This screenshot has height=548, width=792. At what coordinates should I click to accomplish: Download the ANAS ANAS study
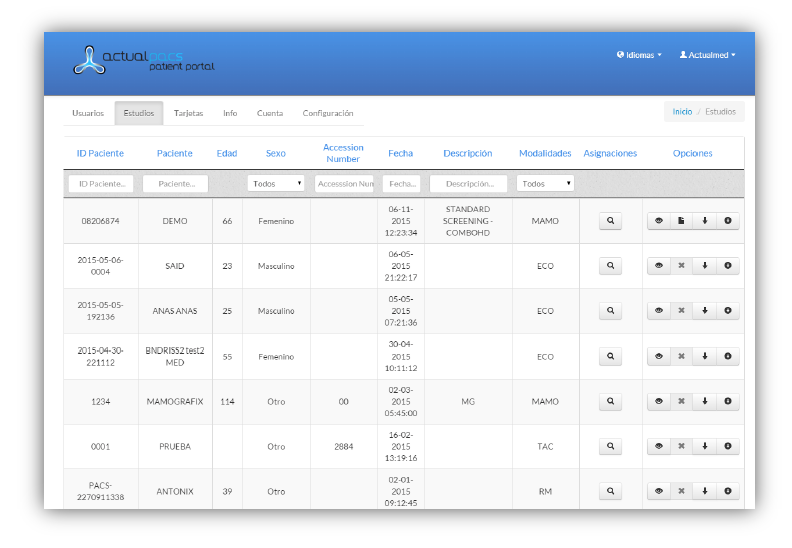point(705,311)
